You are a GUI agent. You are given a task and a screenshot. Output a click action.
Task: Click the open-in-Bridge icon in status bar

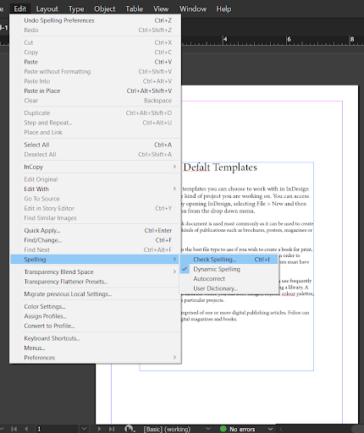129,429
